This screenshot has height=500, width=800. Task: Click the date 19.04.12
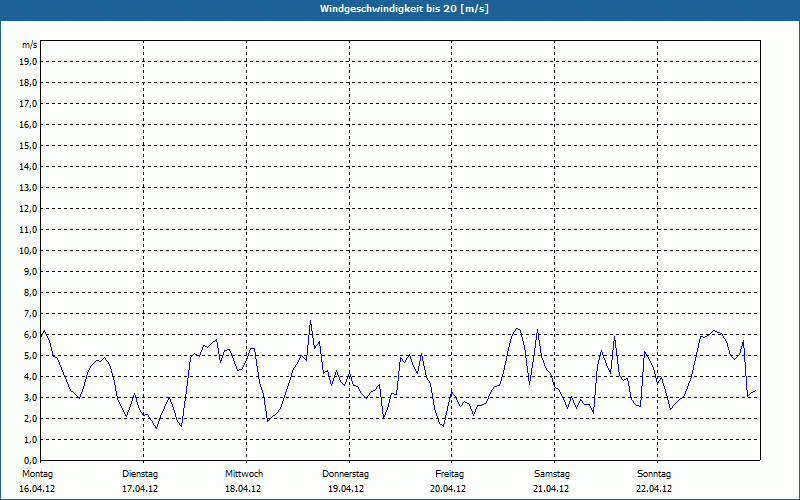[x=346, y=488]
